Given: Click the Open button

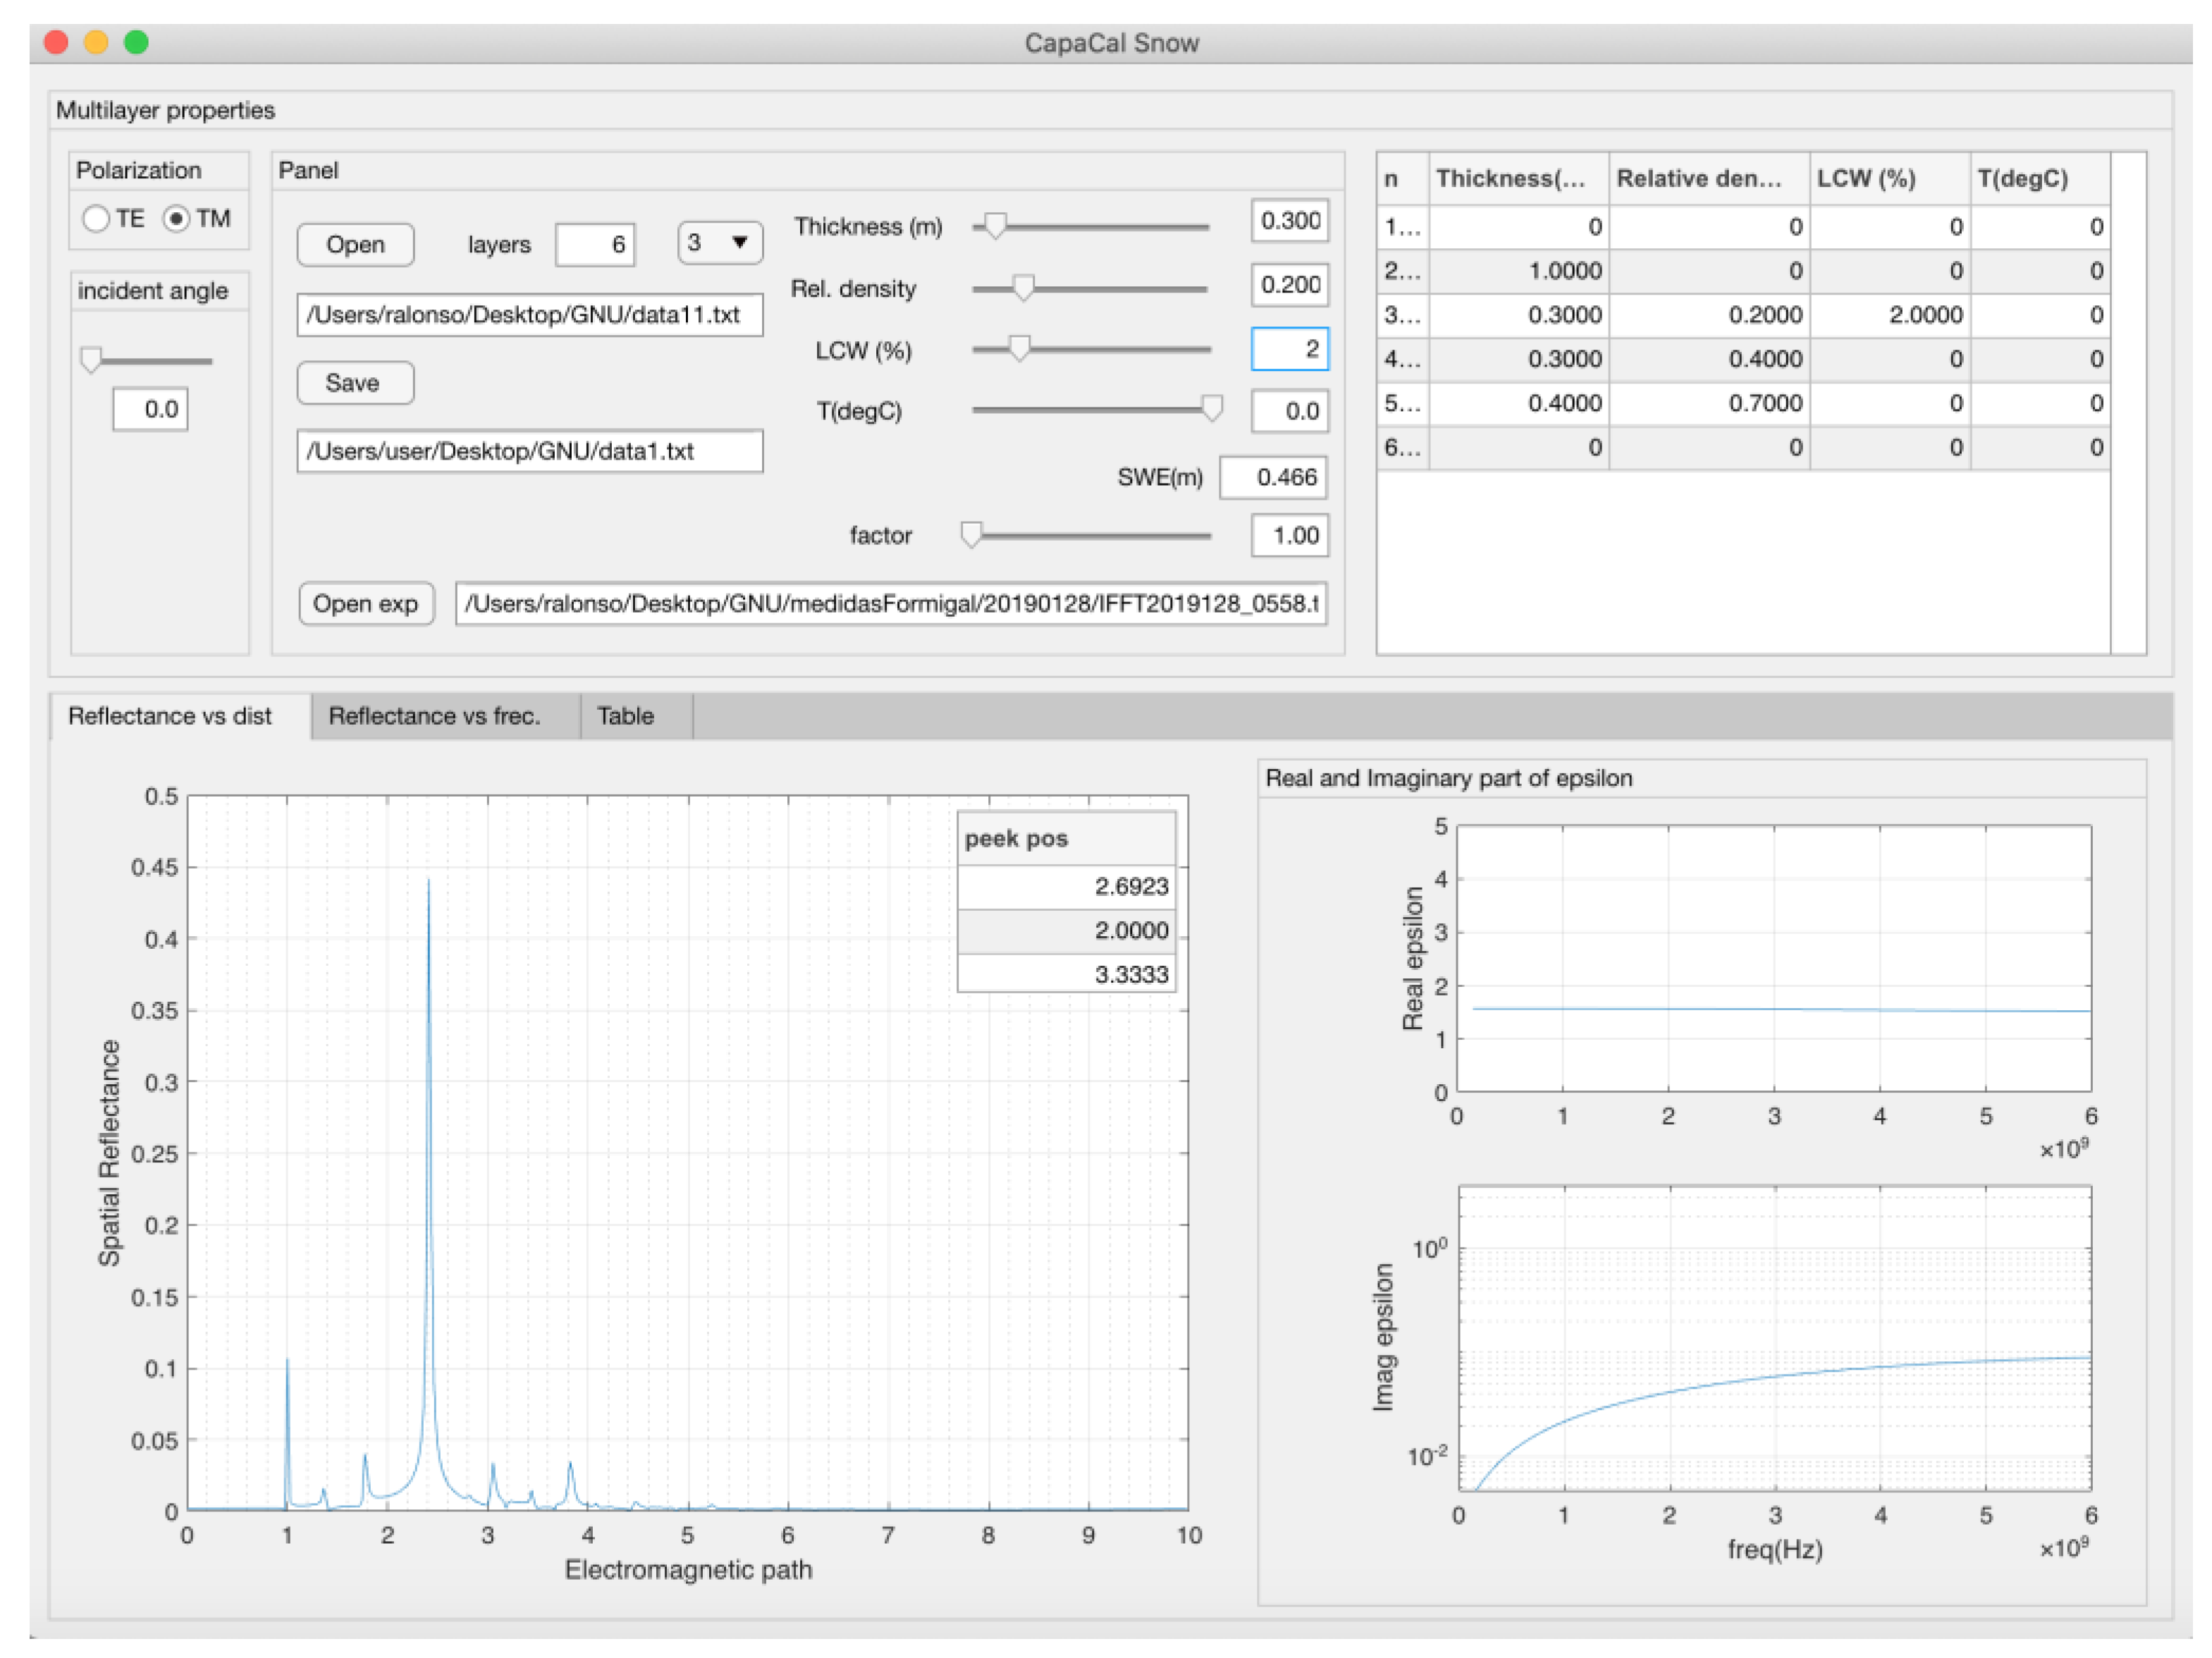Looking at the screenshot, I should (355, 245).
